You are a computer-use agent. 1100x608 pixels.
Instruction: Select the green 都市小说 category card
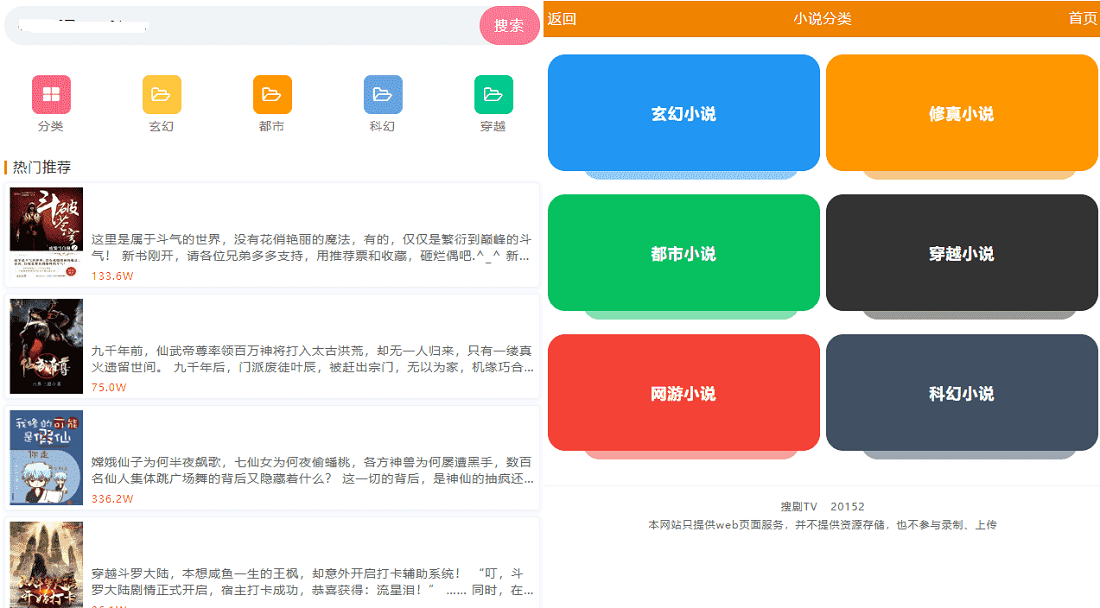tap(684, 253)
